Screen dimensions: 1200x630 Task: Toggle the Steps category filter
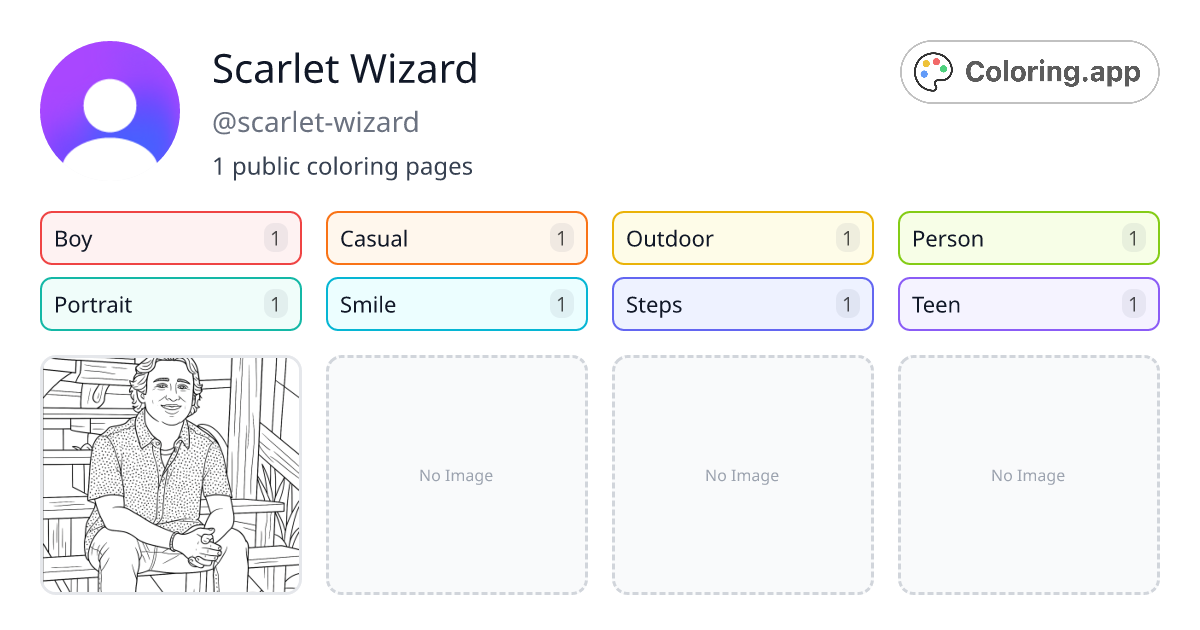tap(742, 304)
